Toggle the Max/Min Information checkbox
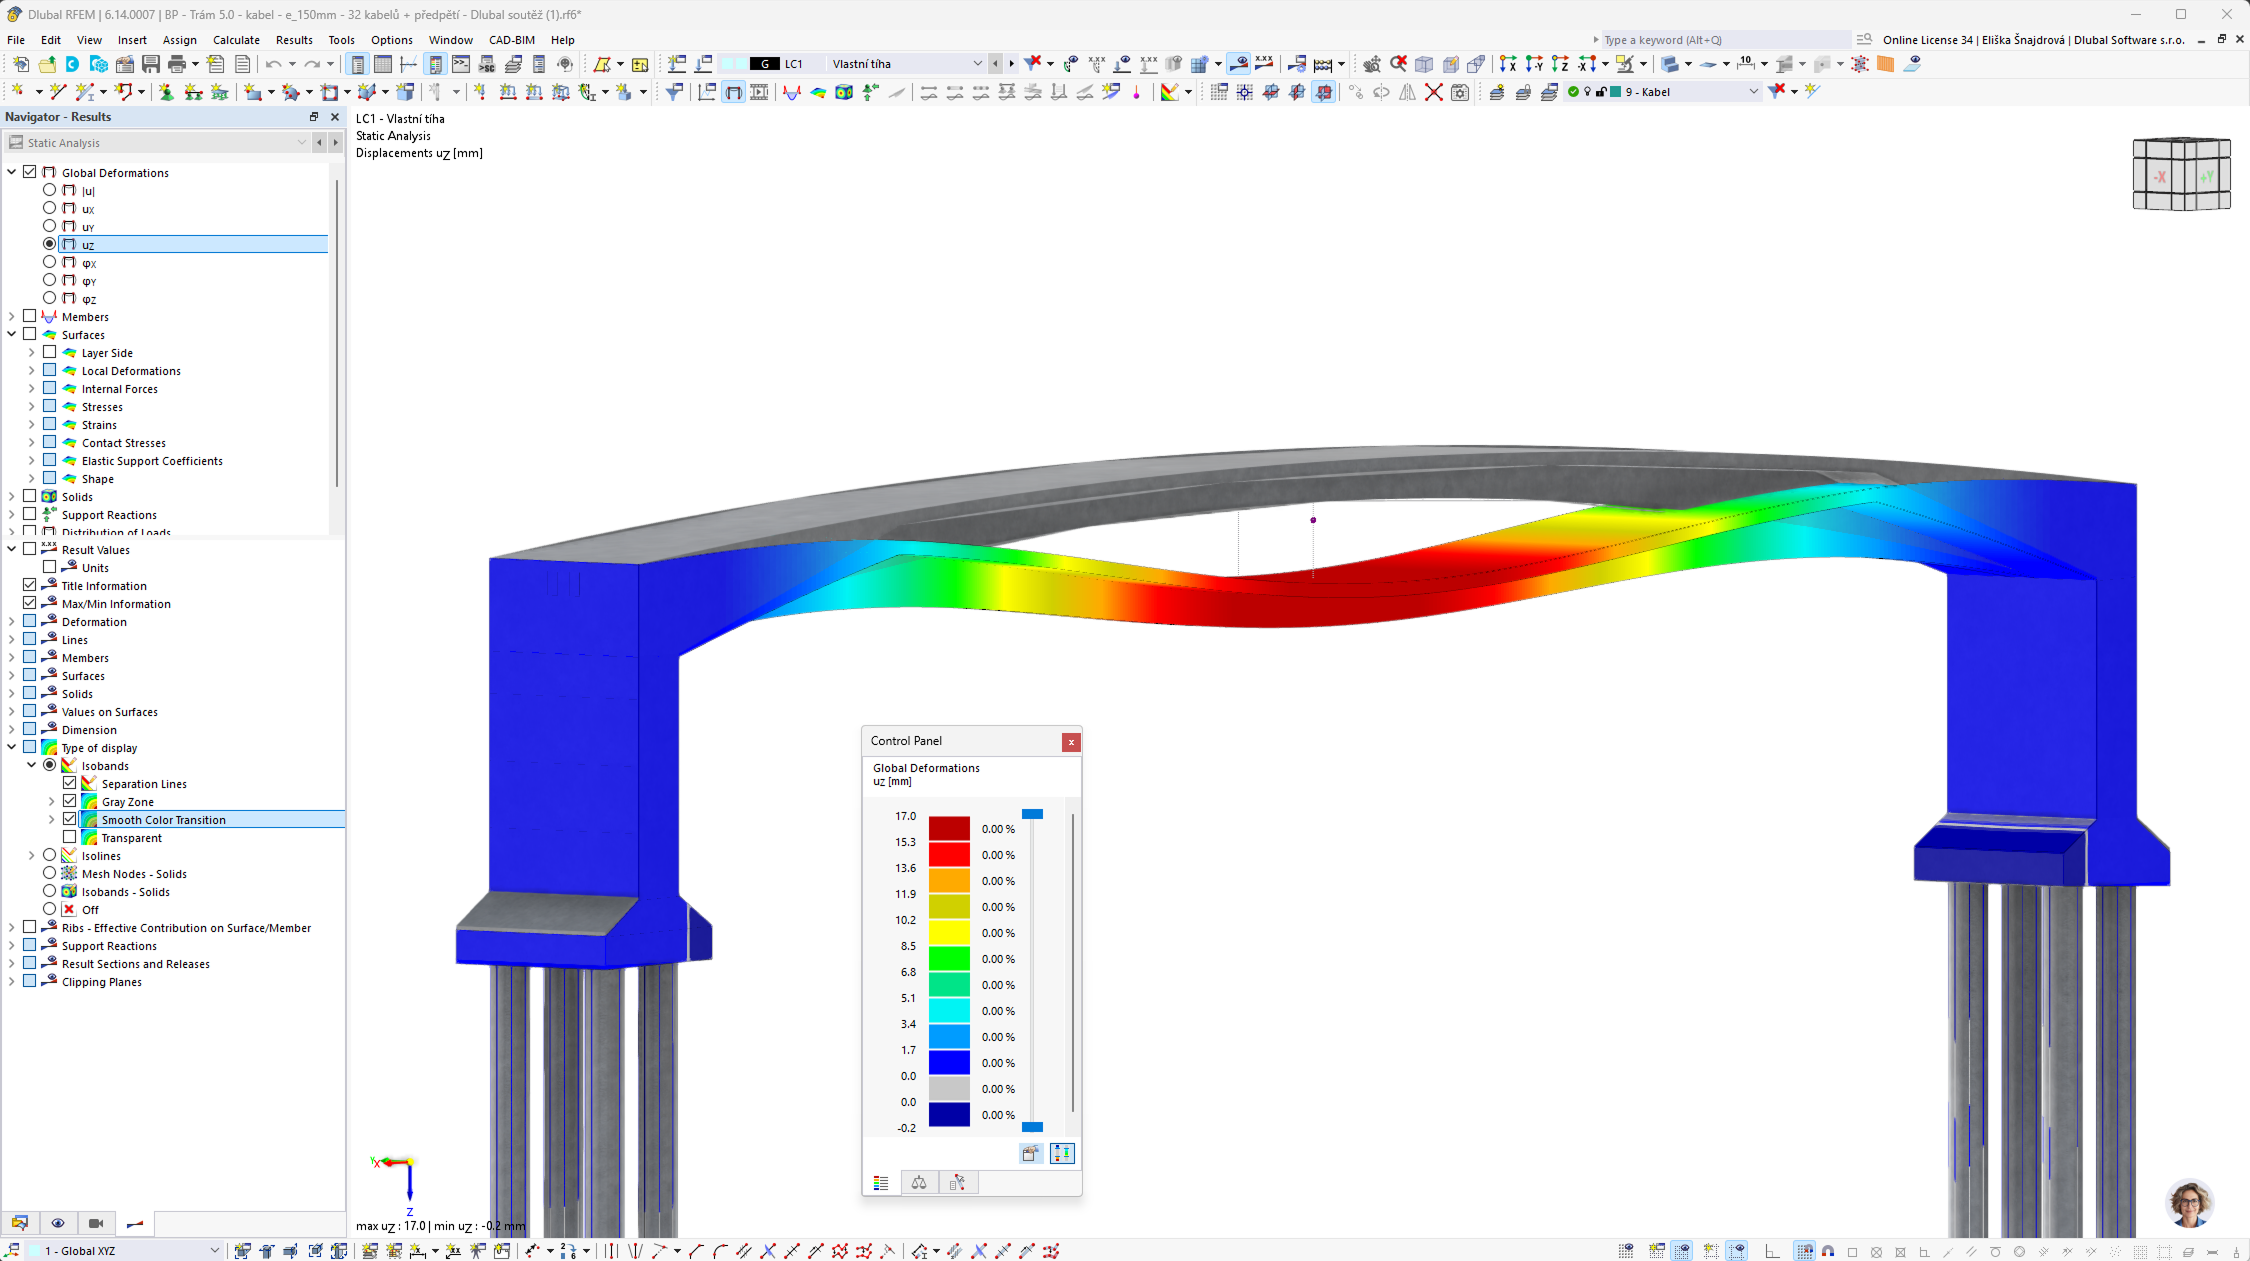The height and width of the screenshot is (1261, 2250). click(x=30, y=603)
